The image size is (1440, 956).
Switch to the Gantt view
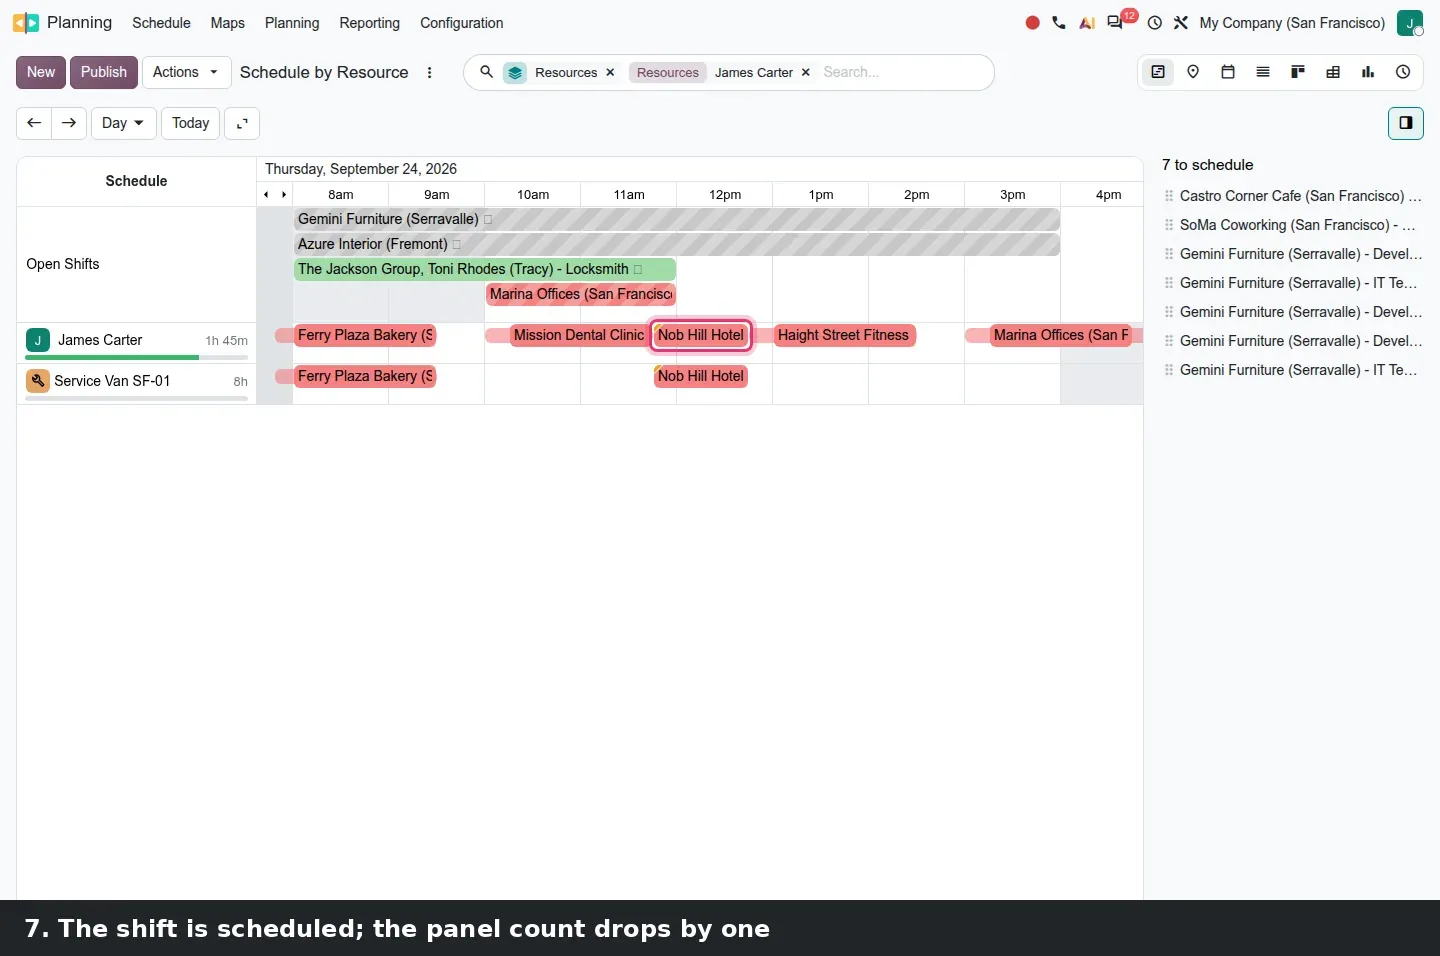(1158, 72)
